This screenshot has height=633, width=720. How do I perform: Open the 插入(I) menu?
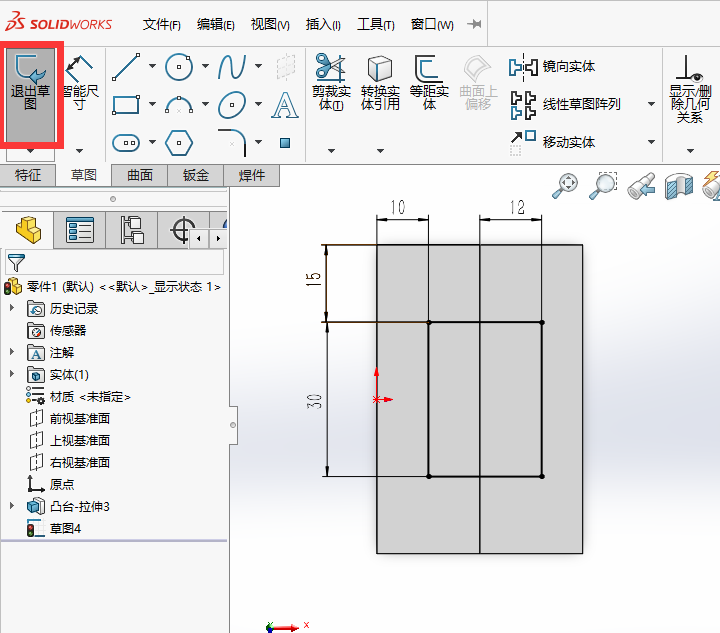[323, 24]
